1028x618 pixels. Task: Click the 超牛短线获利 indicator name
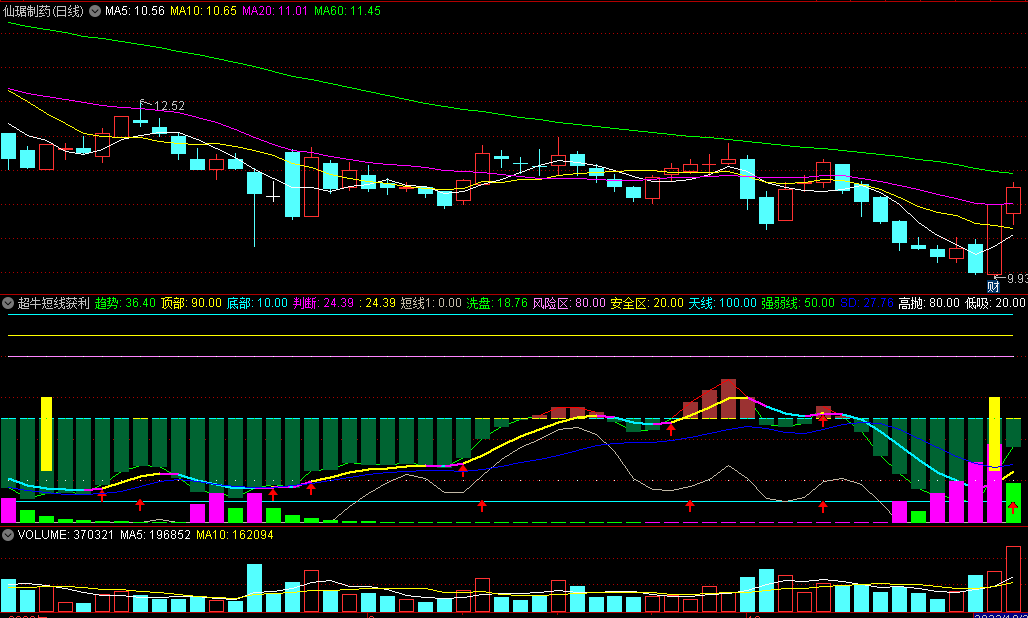click(x=54, y=303)
